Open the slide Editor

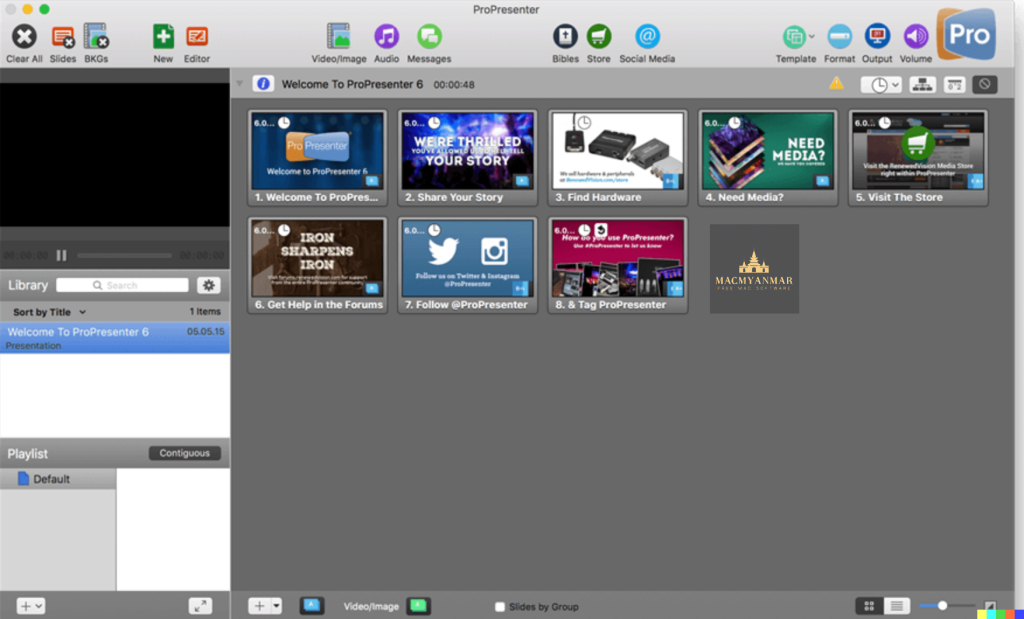197,37
